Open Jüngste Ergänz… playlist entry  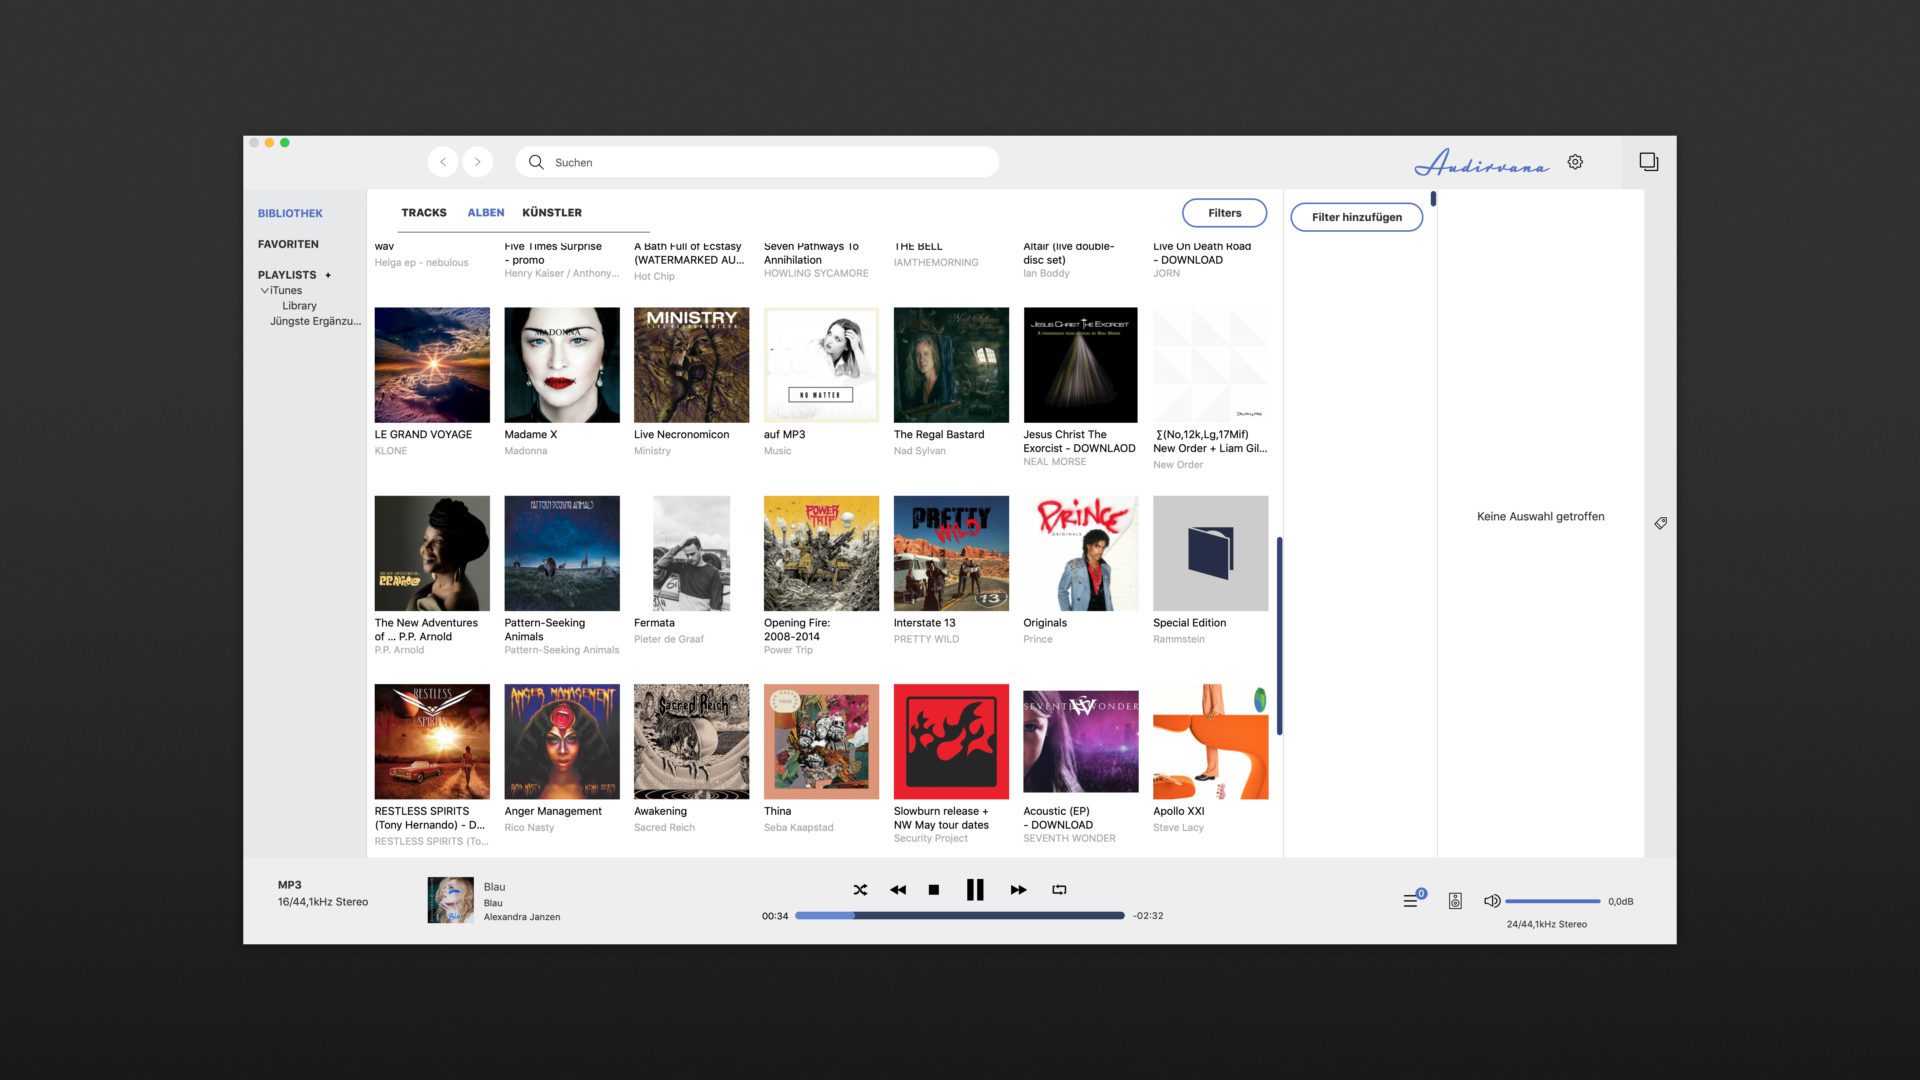tap(315, 320)
